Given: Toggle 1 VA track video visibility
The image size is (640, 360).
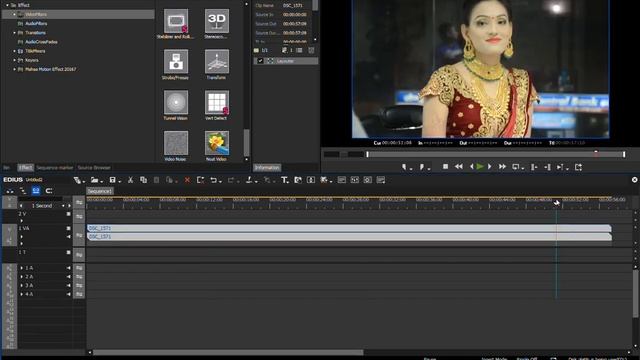Looking at the screenshot, I should click(69, 228).
